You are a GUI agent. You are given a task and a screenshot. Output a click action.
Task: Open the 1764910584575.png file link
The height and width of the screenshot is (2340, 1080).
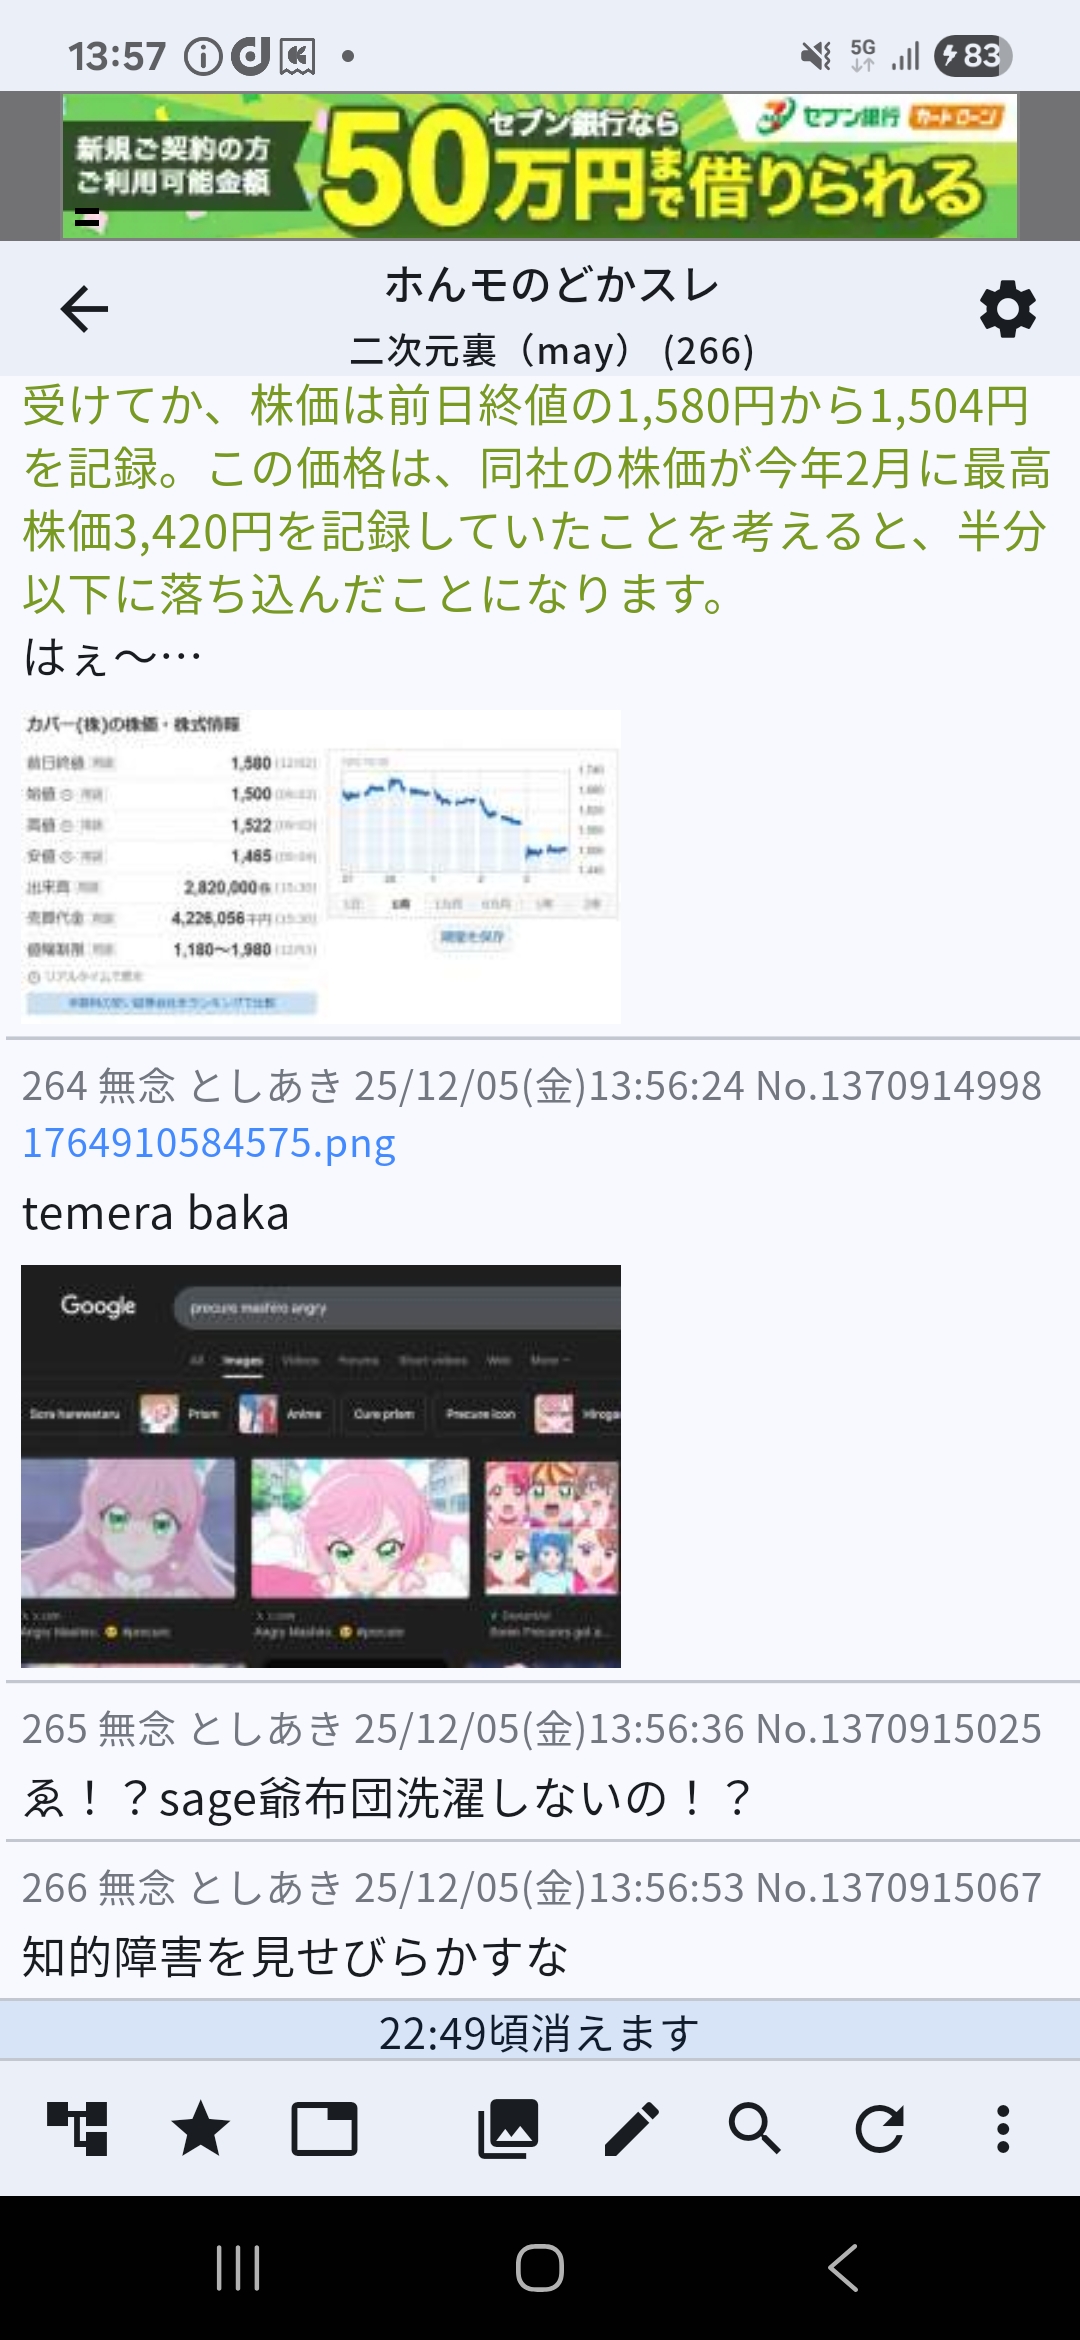click(x=209, y=1142)
